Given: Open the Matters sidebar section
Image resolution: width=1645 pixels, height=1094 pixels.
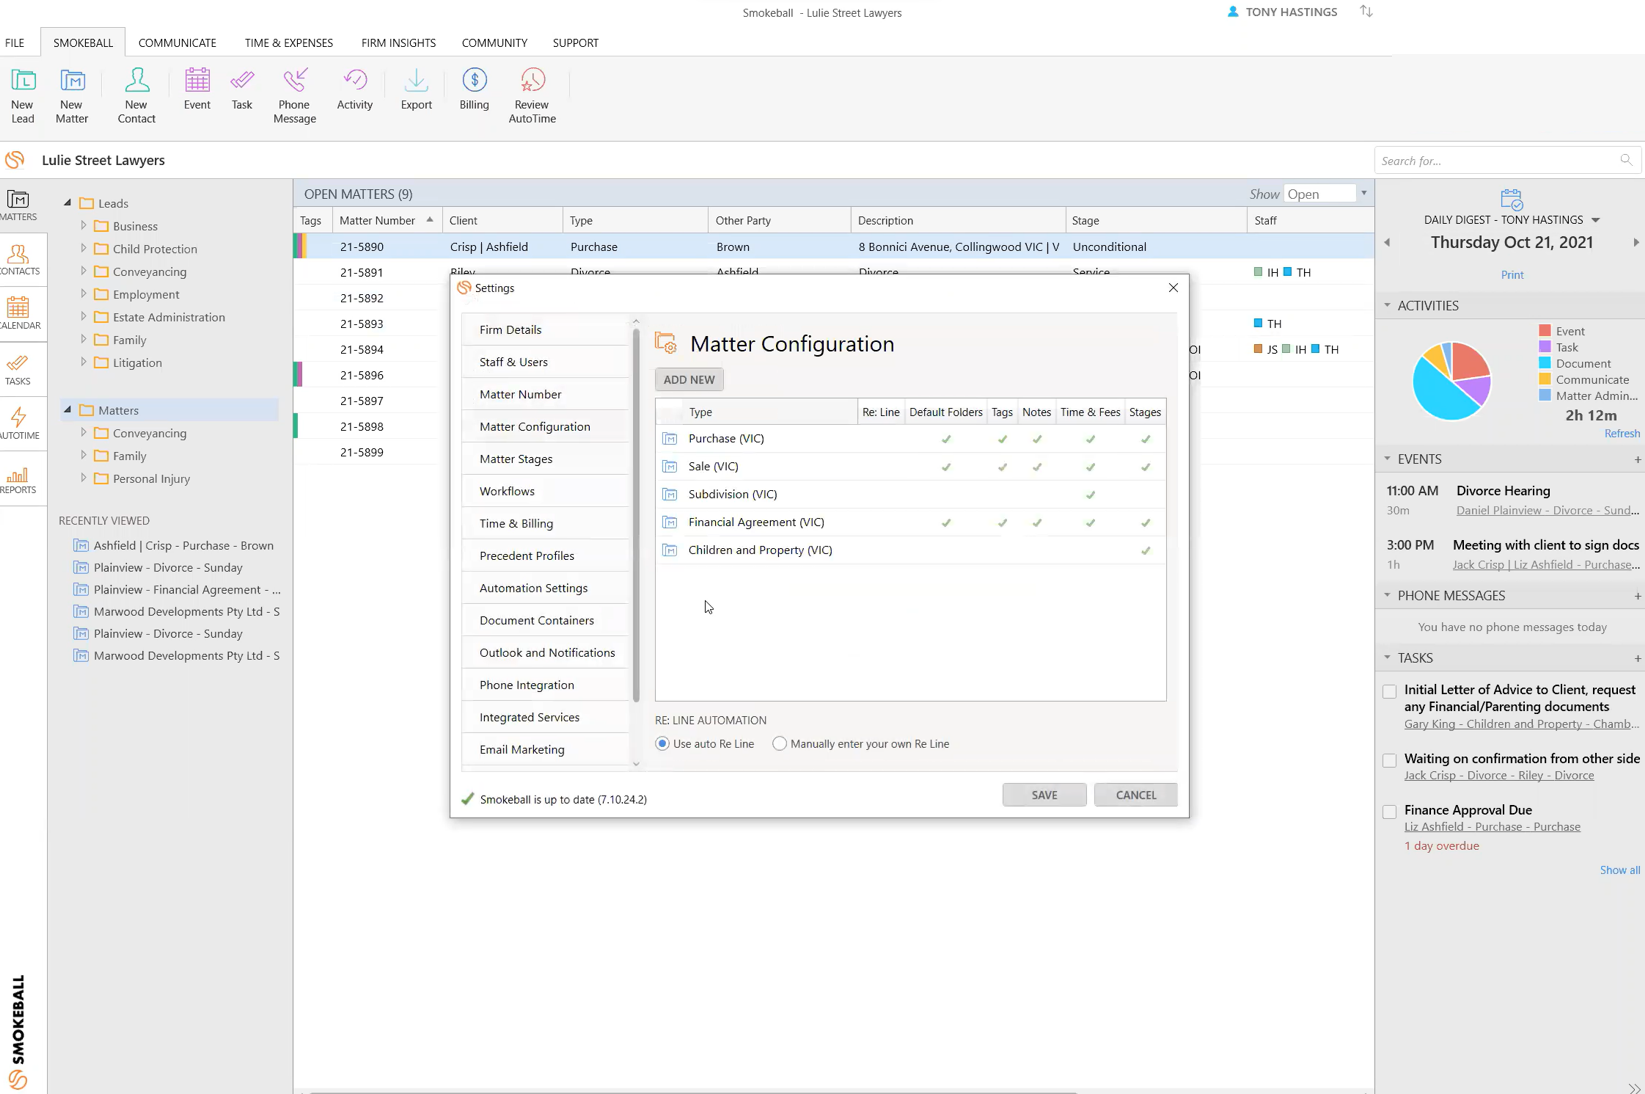Looking at the screenshot, I should tap(18, 205).
